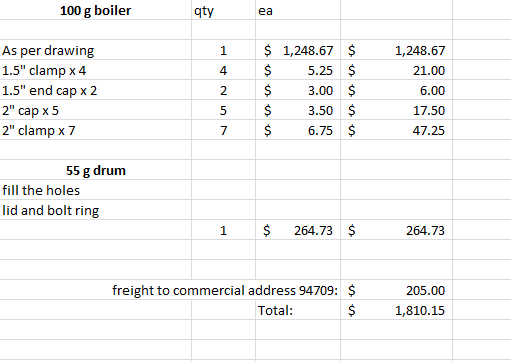Click the 2" clamp x 7 description cell
The width and height of the screenshot is (511, 361).
click(96, 130)
